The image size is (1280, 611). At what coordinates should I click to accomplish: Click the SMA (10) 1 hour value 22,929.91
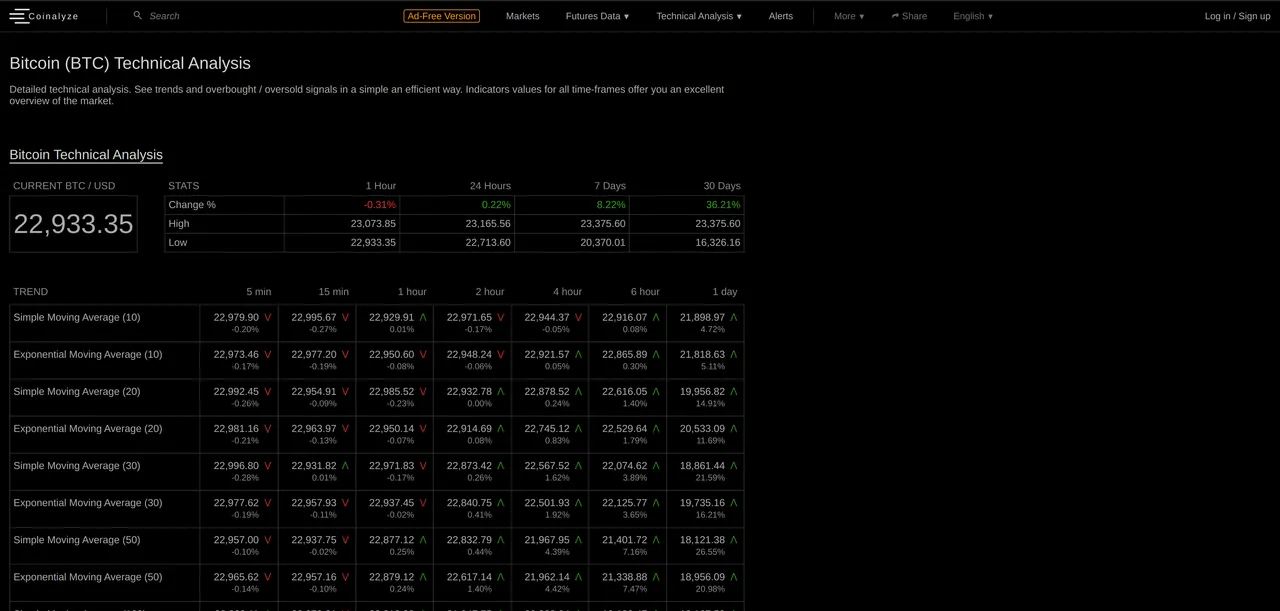(x=391, y=318)
